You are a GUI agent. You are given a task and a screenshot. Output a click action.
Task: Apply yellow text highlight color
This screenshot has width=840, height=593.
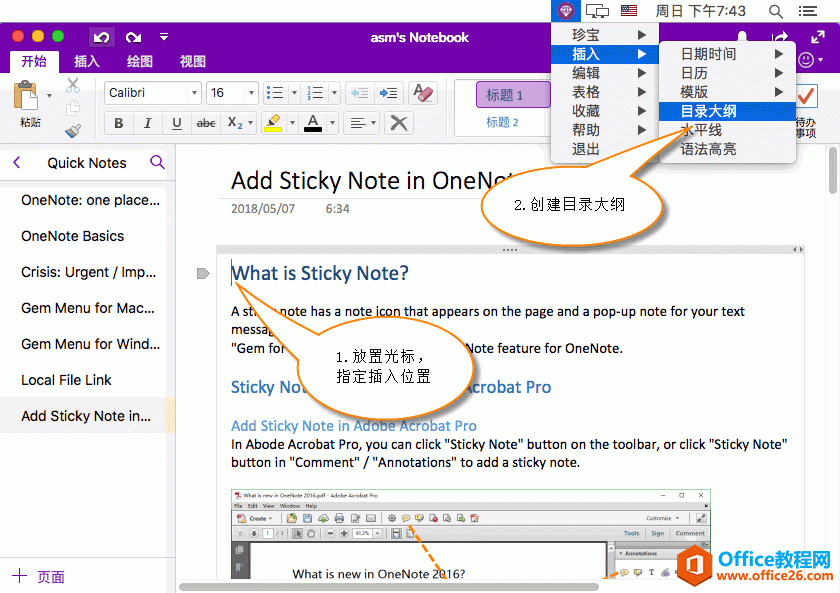point(273,123)
